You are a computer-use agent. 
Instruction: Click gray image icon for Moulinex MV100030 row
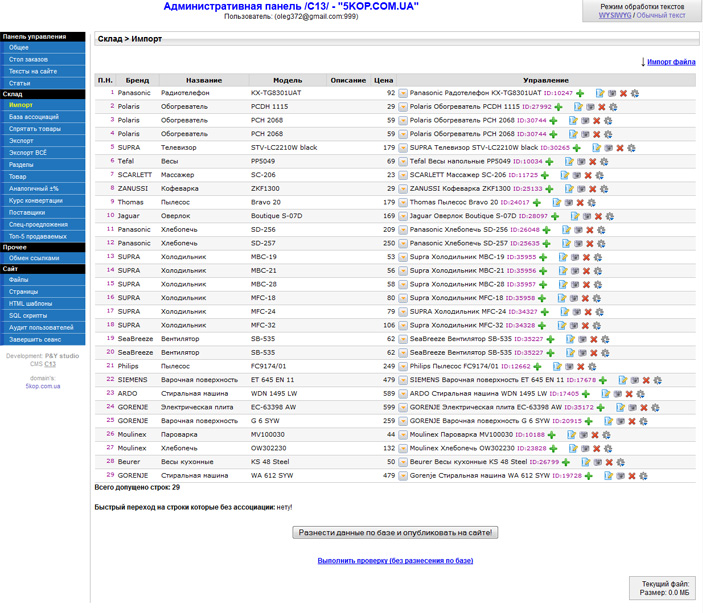[583, 435]
